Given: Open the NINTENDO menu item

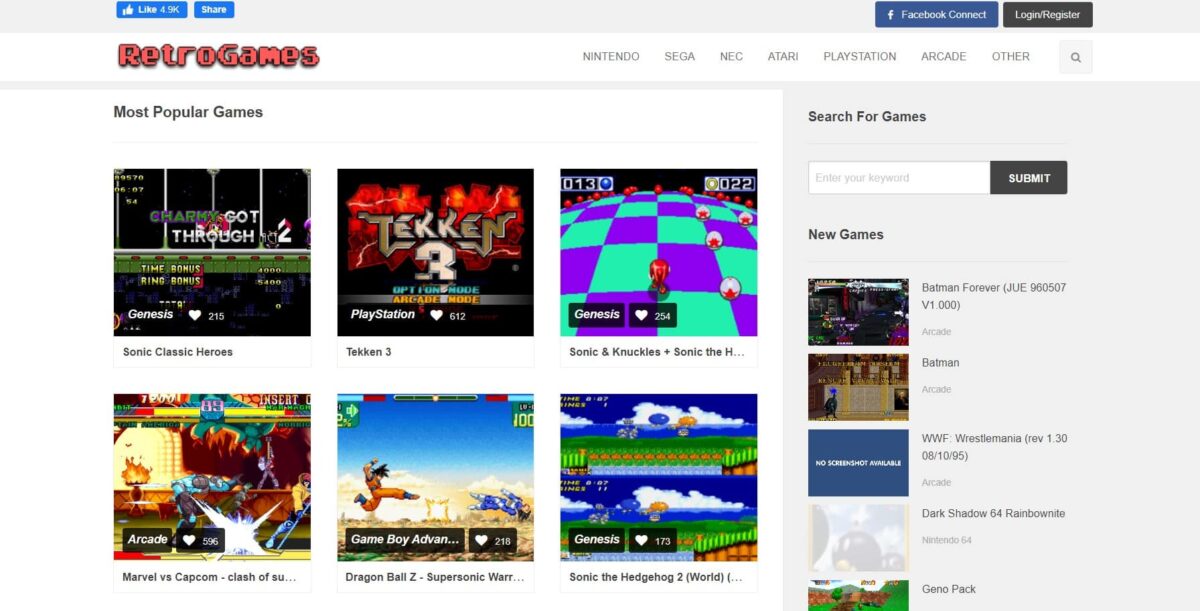Looking at the screenshot, I should pyautogui.click(x=610, y=57).
